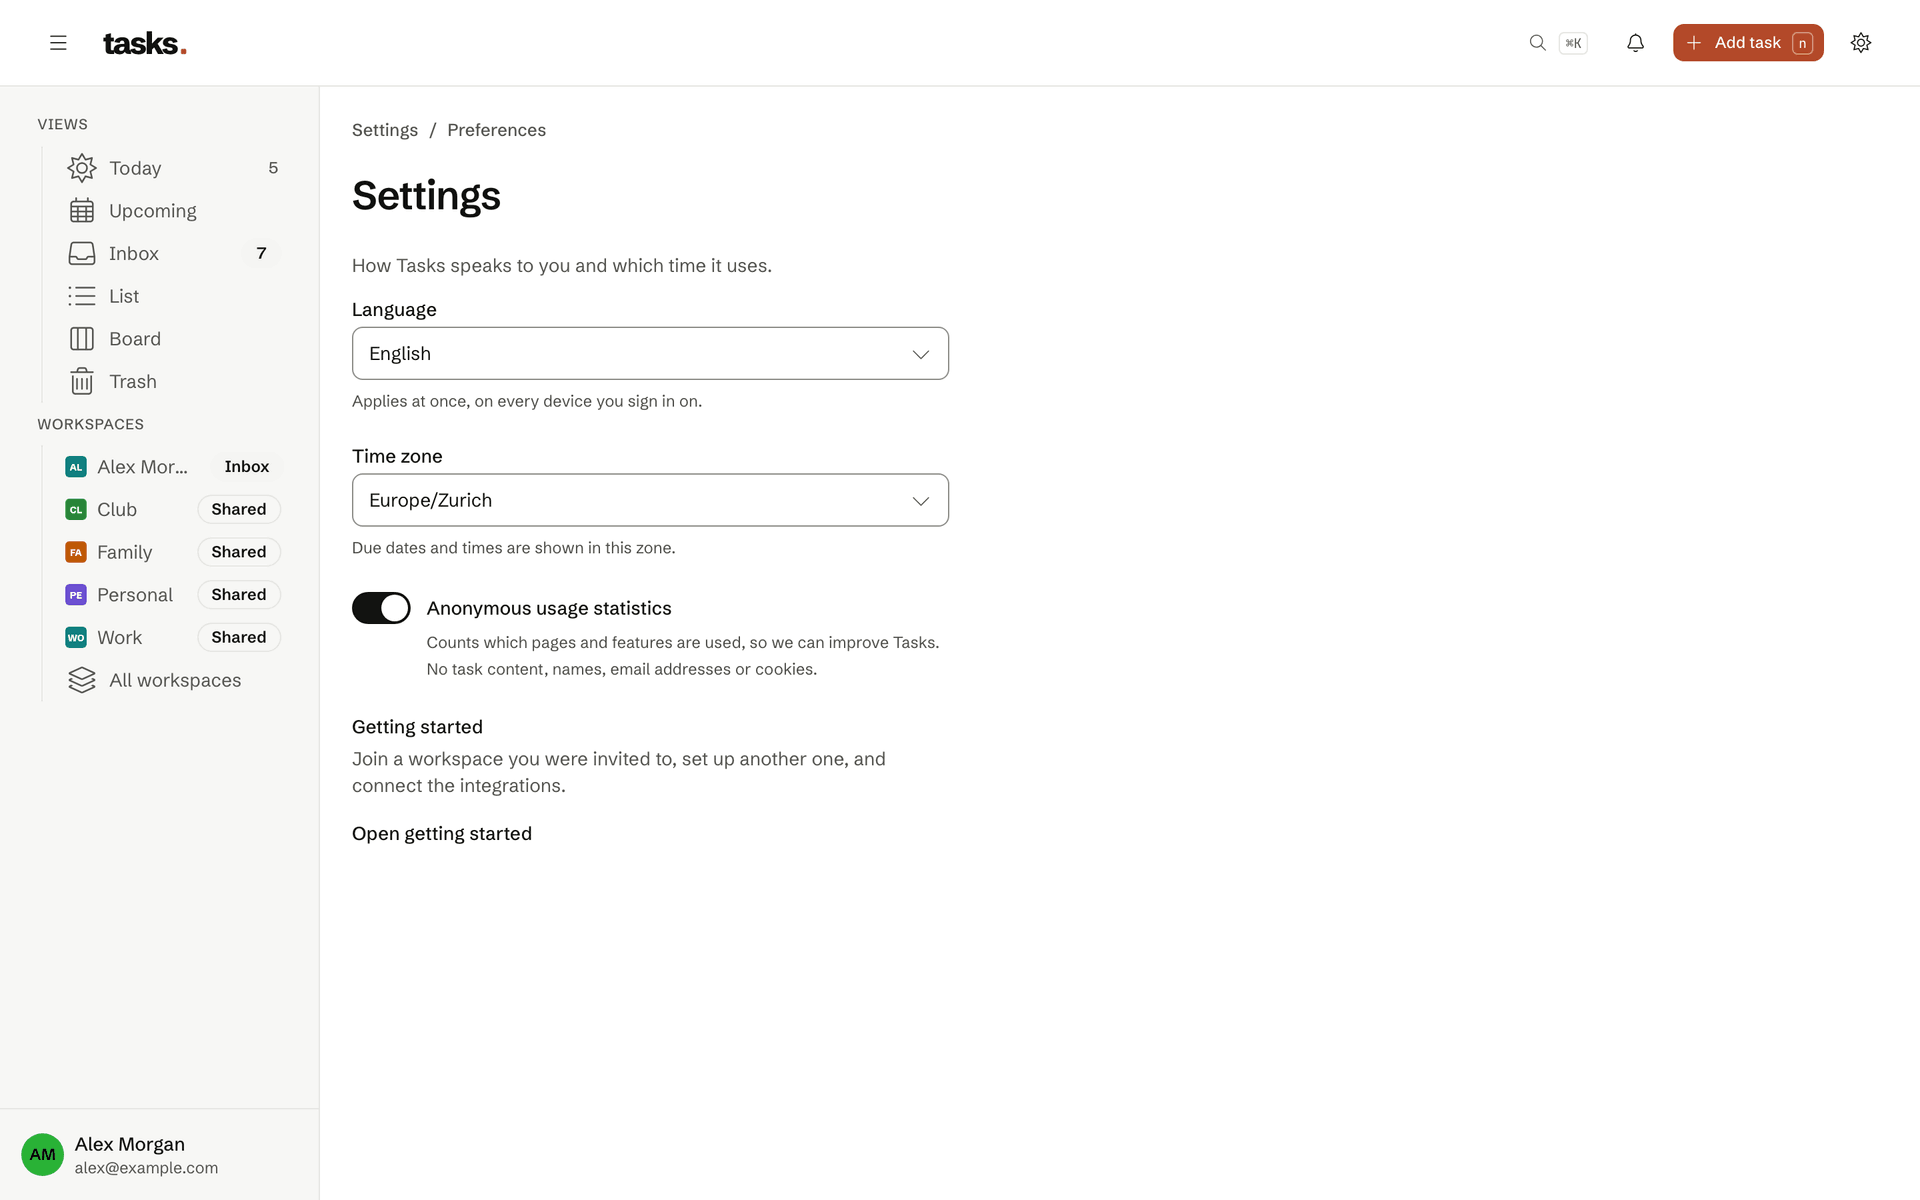The image size is (1920, 1200).
Task: Open the Language dropdown
Action: [650, 353]
